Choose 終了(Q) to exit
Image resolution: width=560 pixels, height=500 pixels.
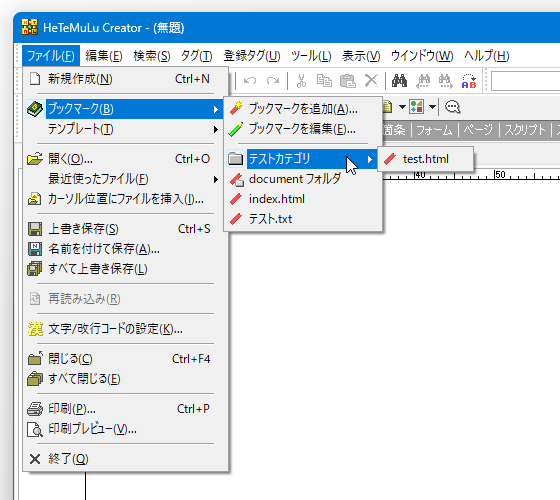[x=125, y=459]
